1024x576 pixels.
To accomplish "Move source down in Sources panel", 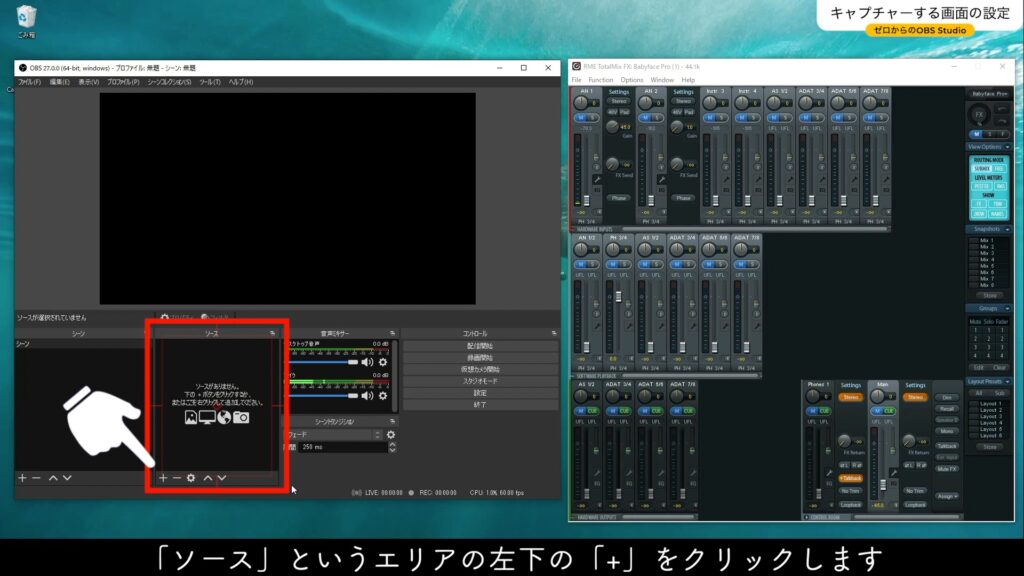I will [222, 478].
